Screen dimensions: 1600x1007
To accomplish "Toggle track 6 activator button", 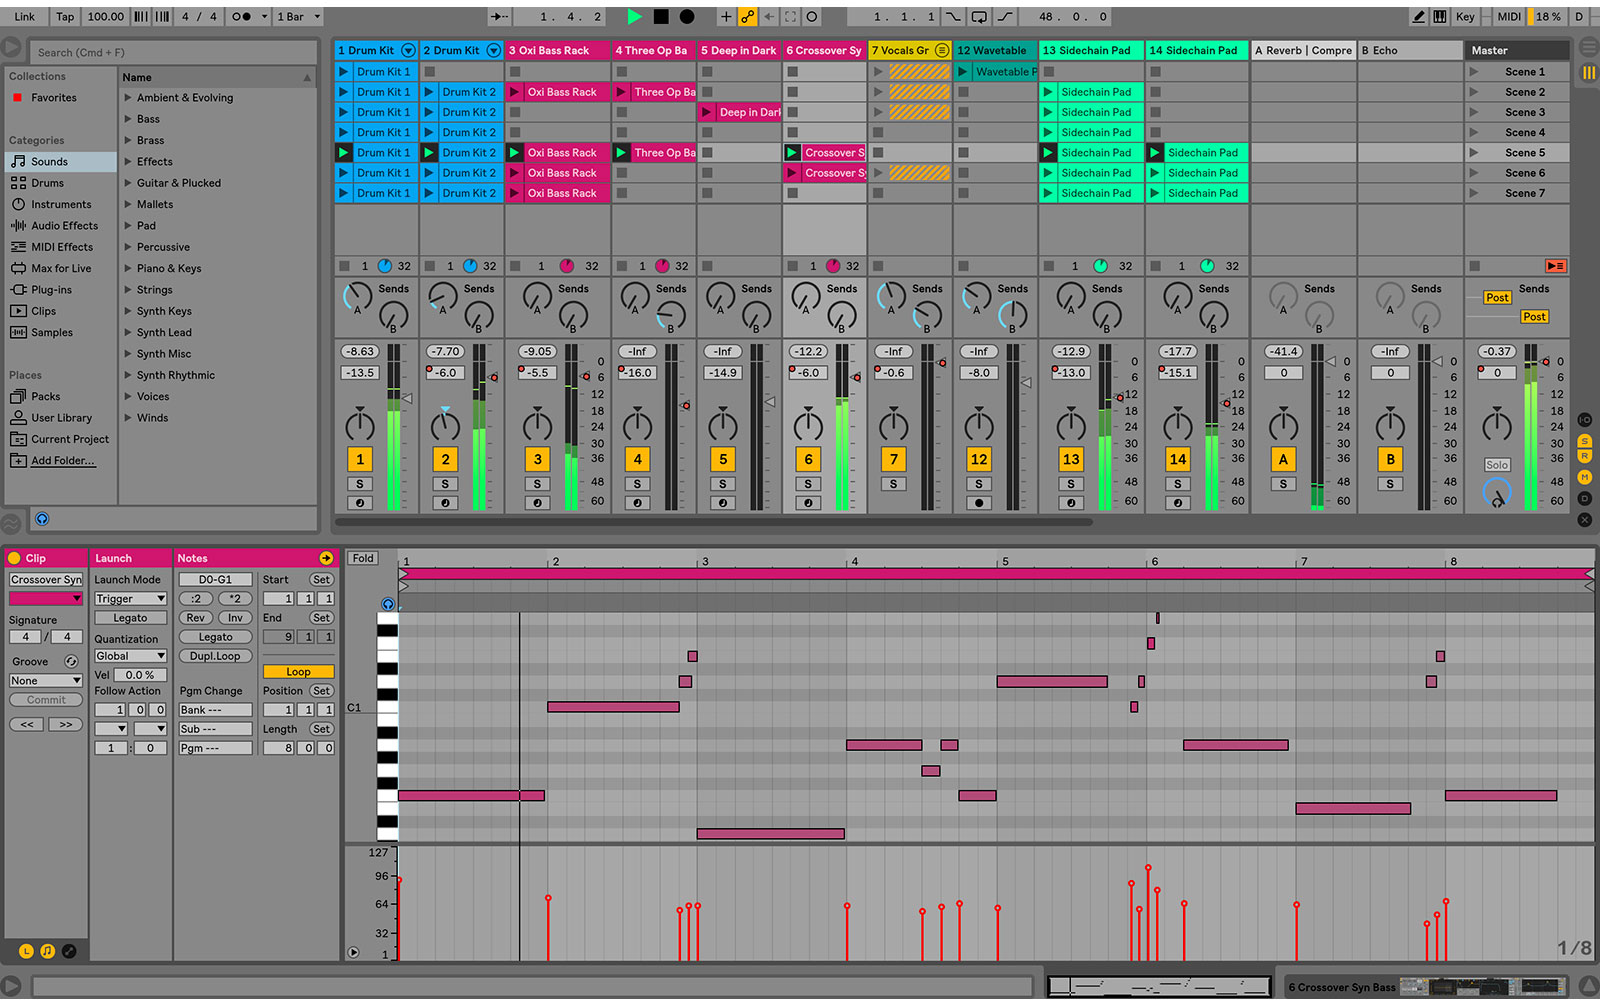I will tap(808, 459).
